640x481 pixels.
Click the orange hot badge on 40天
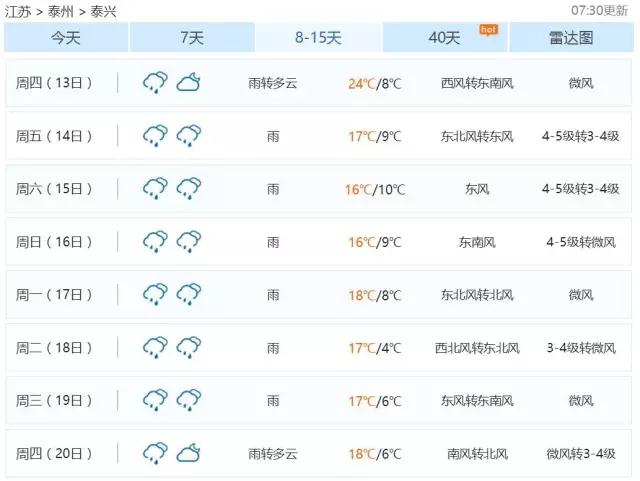coord(488,29)
